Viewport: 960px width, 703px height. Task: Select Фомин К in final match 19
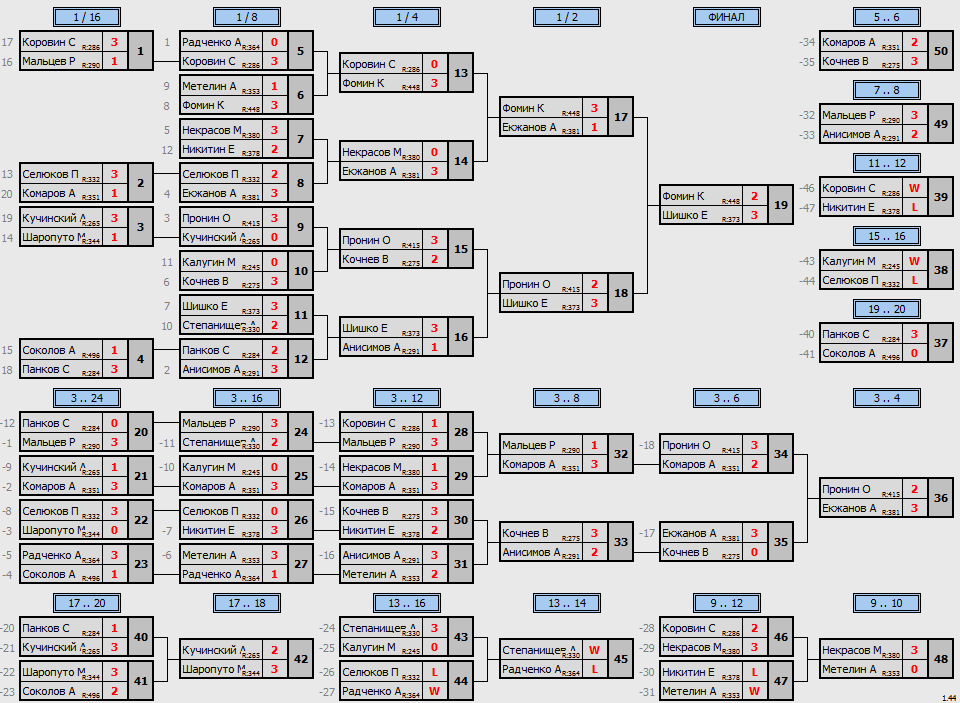700,196
